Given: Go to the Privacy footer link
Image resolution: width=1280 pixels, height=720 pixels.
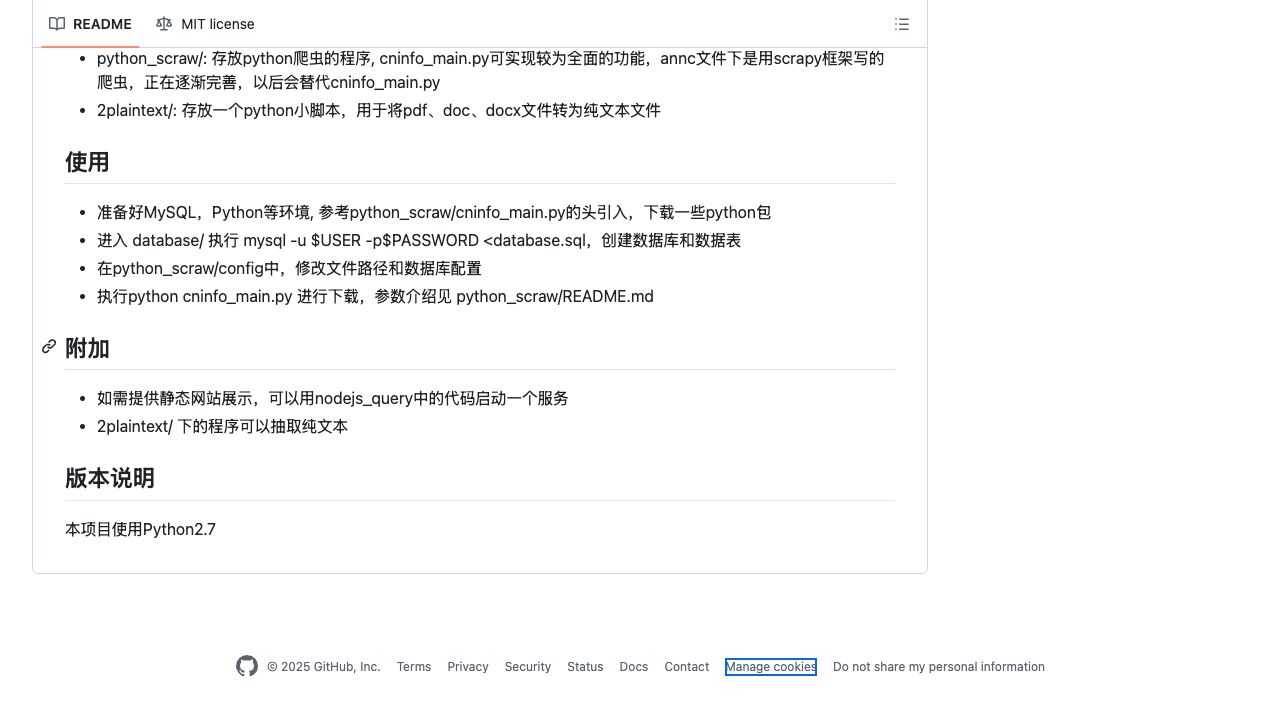Looking at the screenshot, I should (x=468, y=667).
